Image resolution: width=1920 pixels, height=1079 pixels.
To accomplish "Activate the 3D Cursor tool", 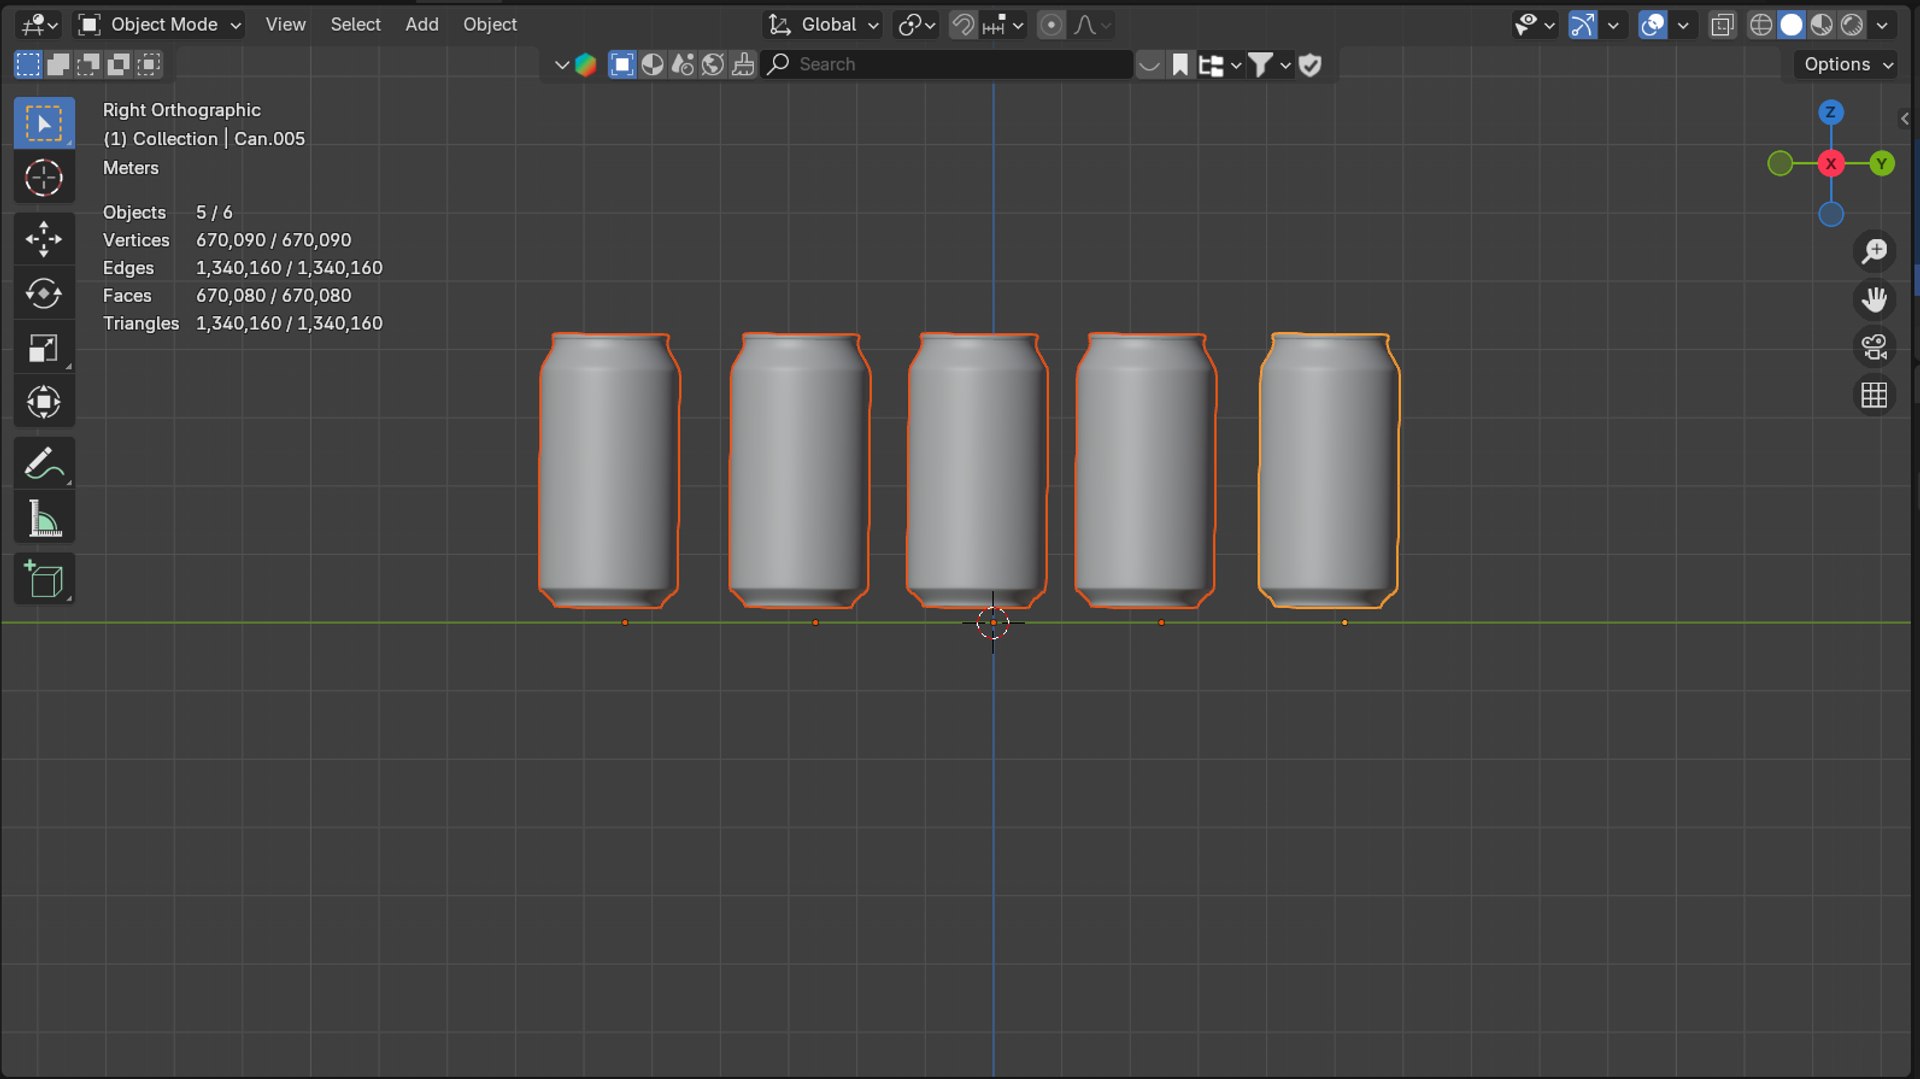I will (x=44, y=178).
